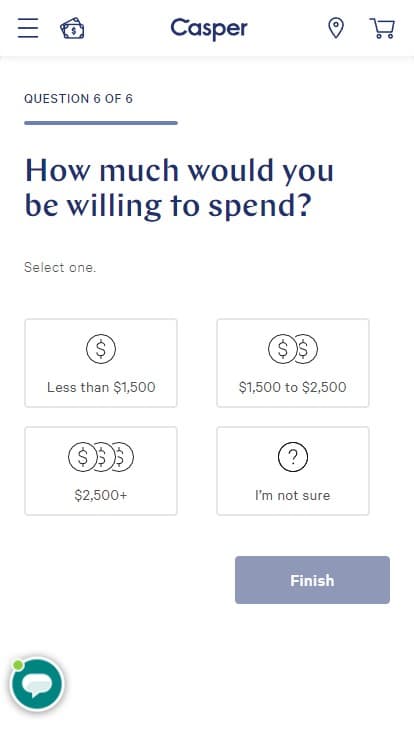Click the double dollar coins icon
The height and width of the screenshot is (736, 414).
tap(293, 349)
